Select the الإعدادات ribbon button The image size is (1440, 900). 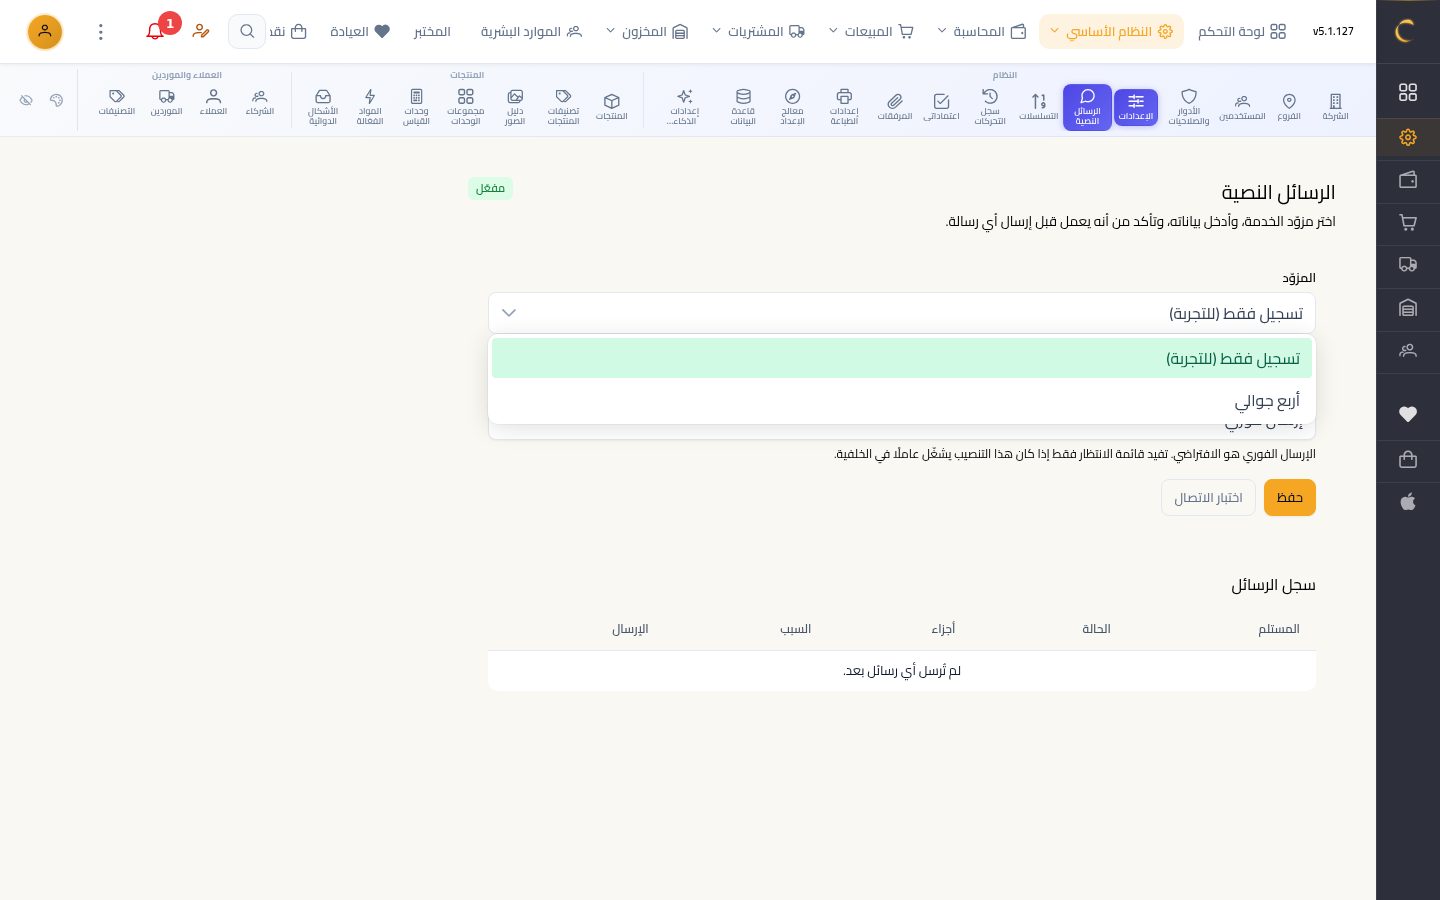coord(1136,107)
